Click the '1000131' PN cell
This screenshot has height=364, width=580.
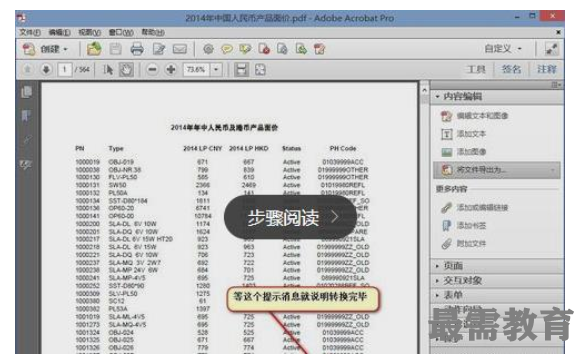pyautogui.click(x=87, y=185)
